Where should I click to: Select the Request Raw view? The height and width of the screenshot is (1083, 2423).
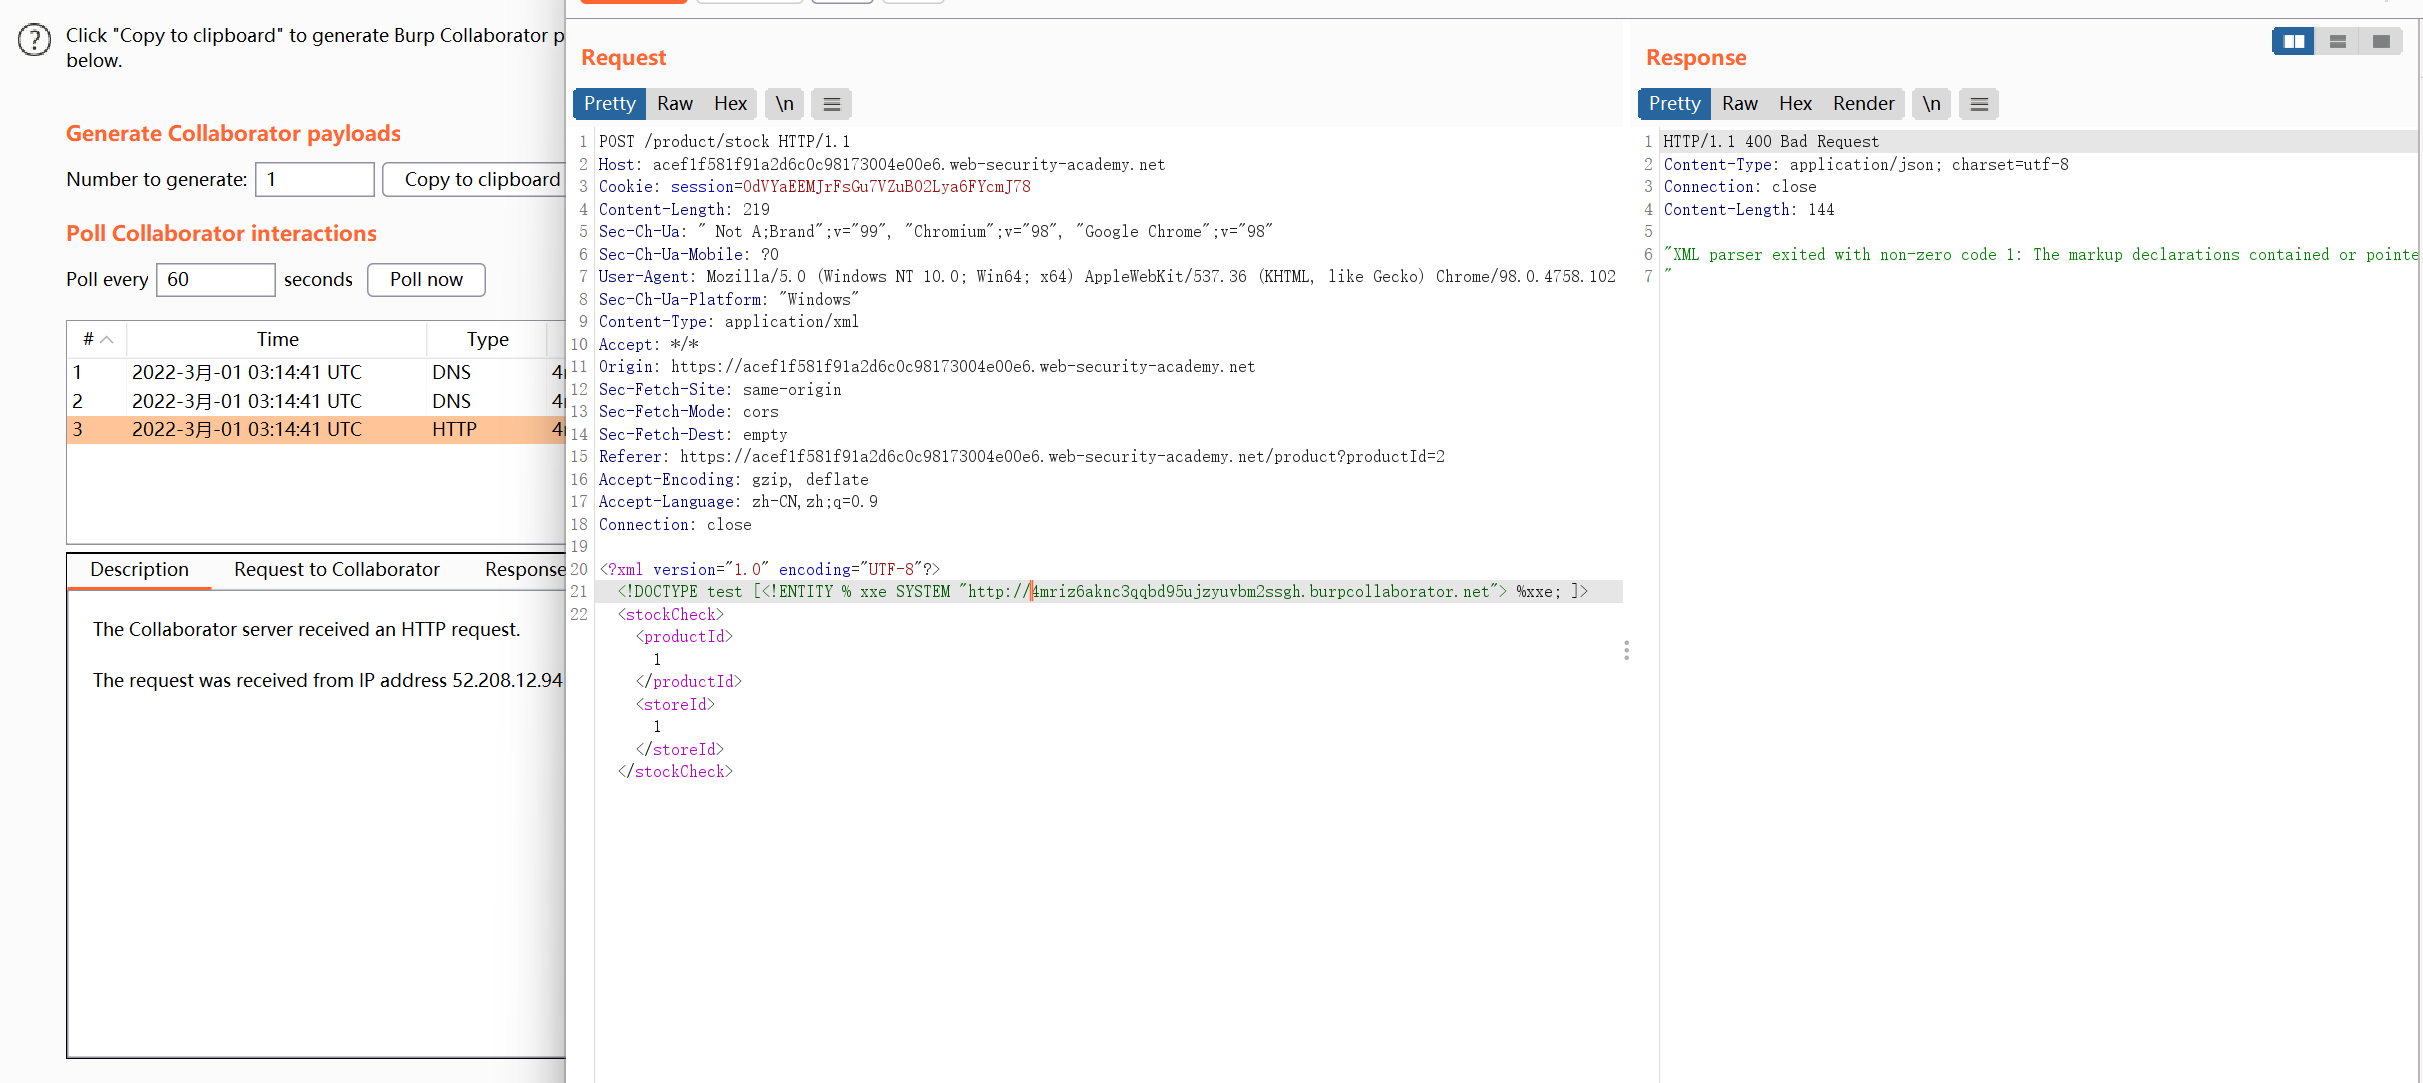click(674, 104)
